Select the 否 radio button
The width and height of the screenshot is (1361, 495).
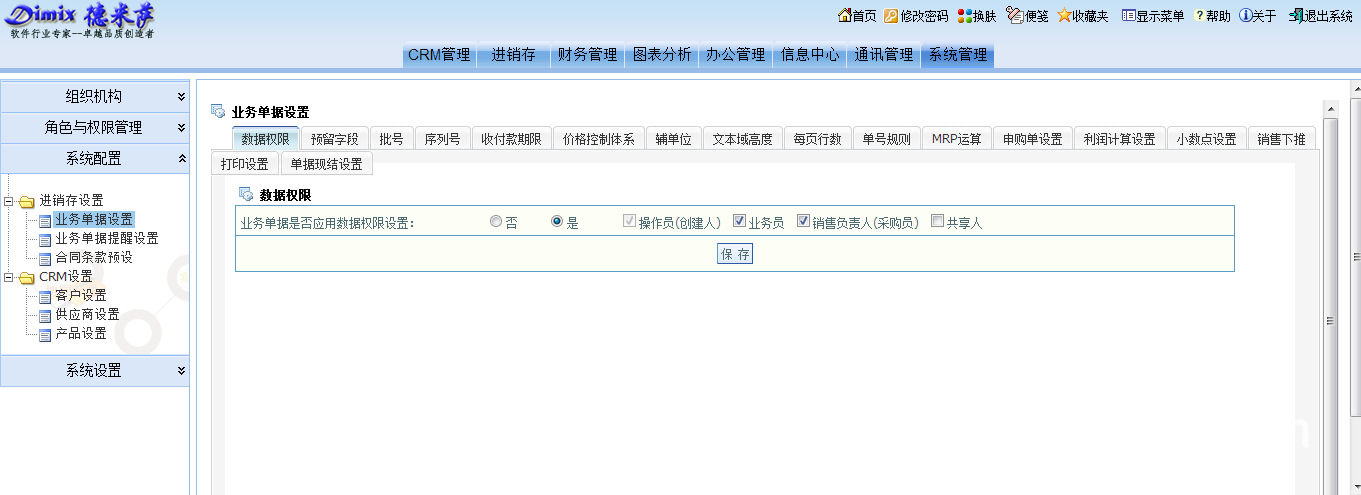click(x=496, y=222)
